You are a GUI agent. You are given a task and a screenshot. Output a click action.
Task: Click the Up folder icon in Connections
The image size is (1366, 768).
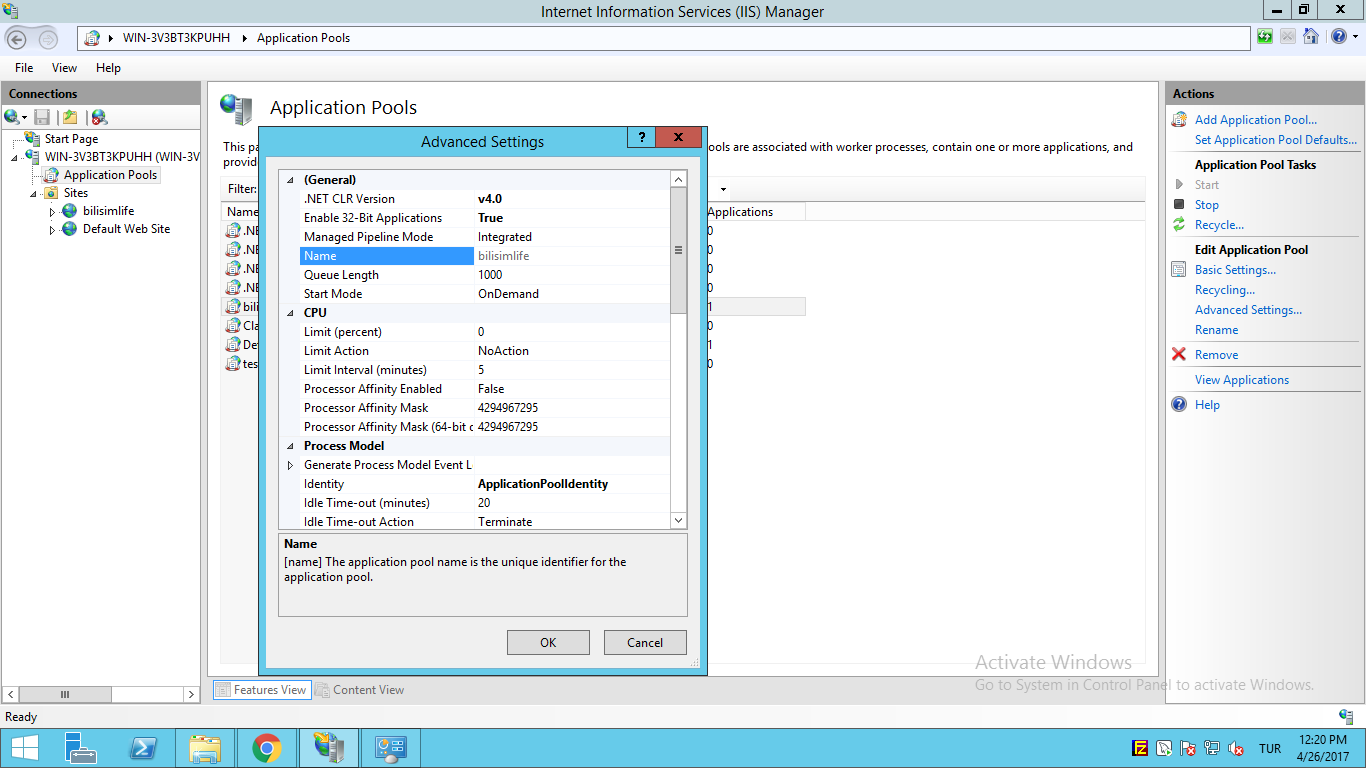[69, 117]
